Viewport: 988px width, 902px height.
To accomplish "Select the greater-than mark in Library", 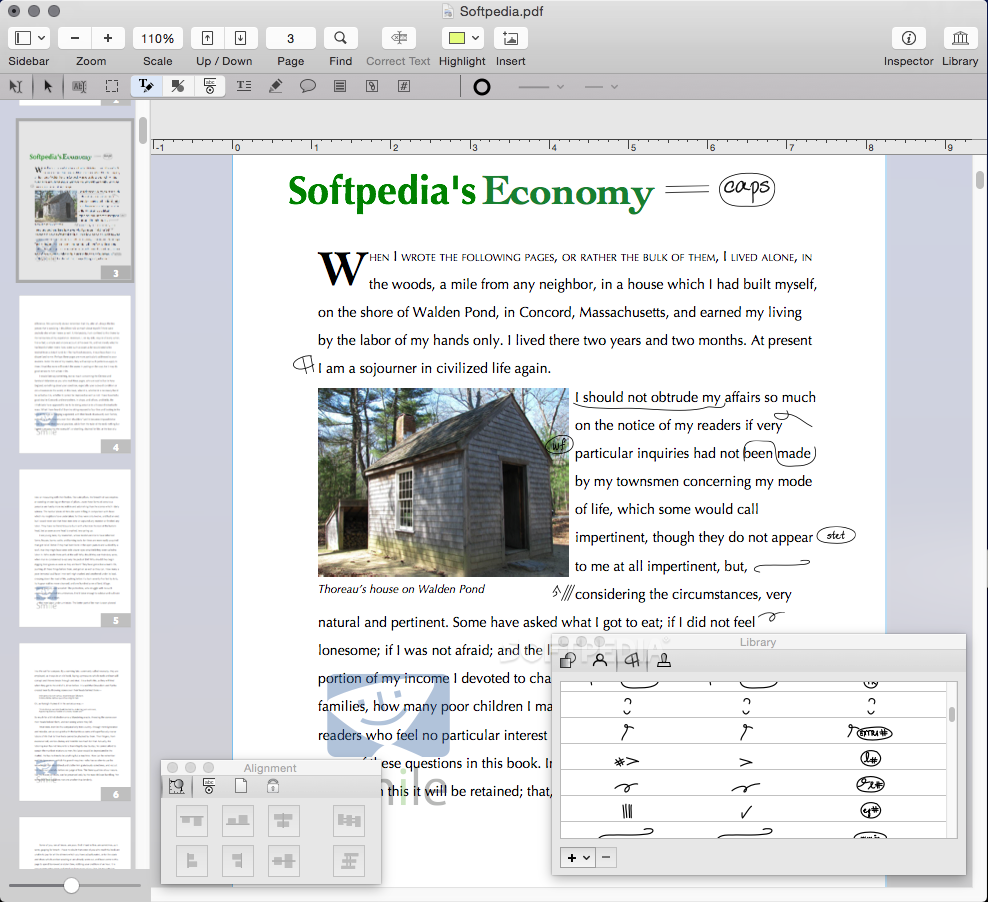I will point(746,762).
